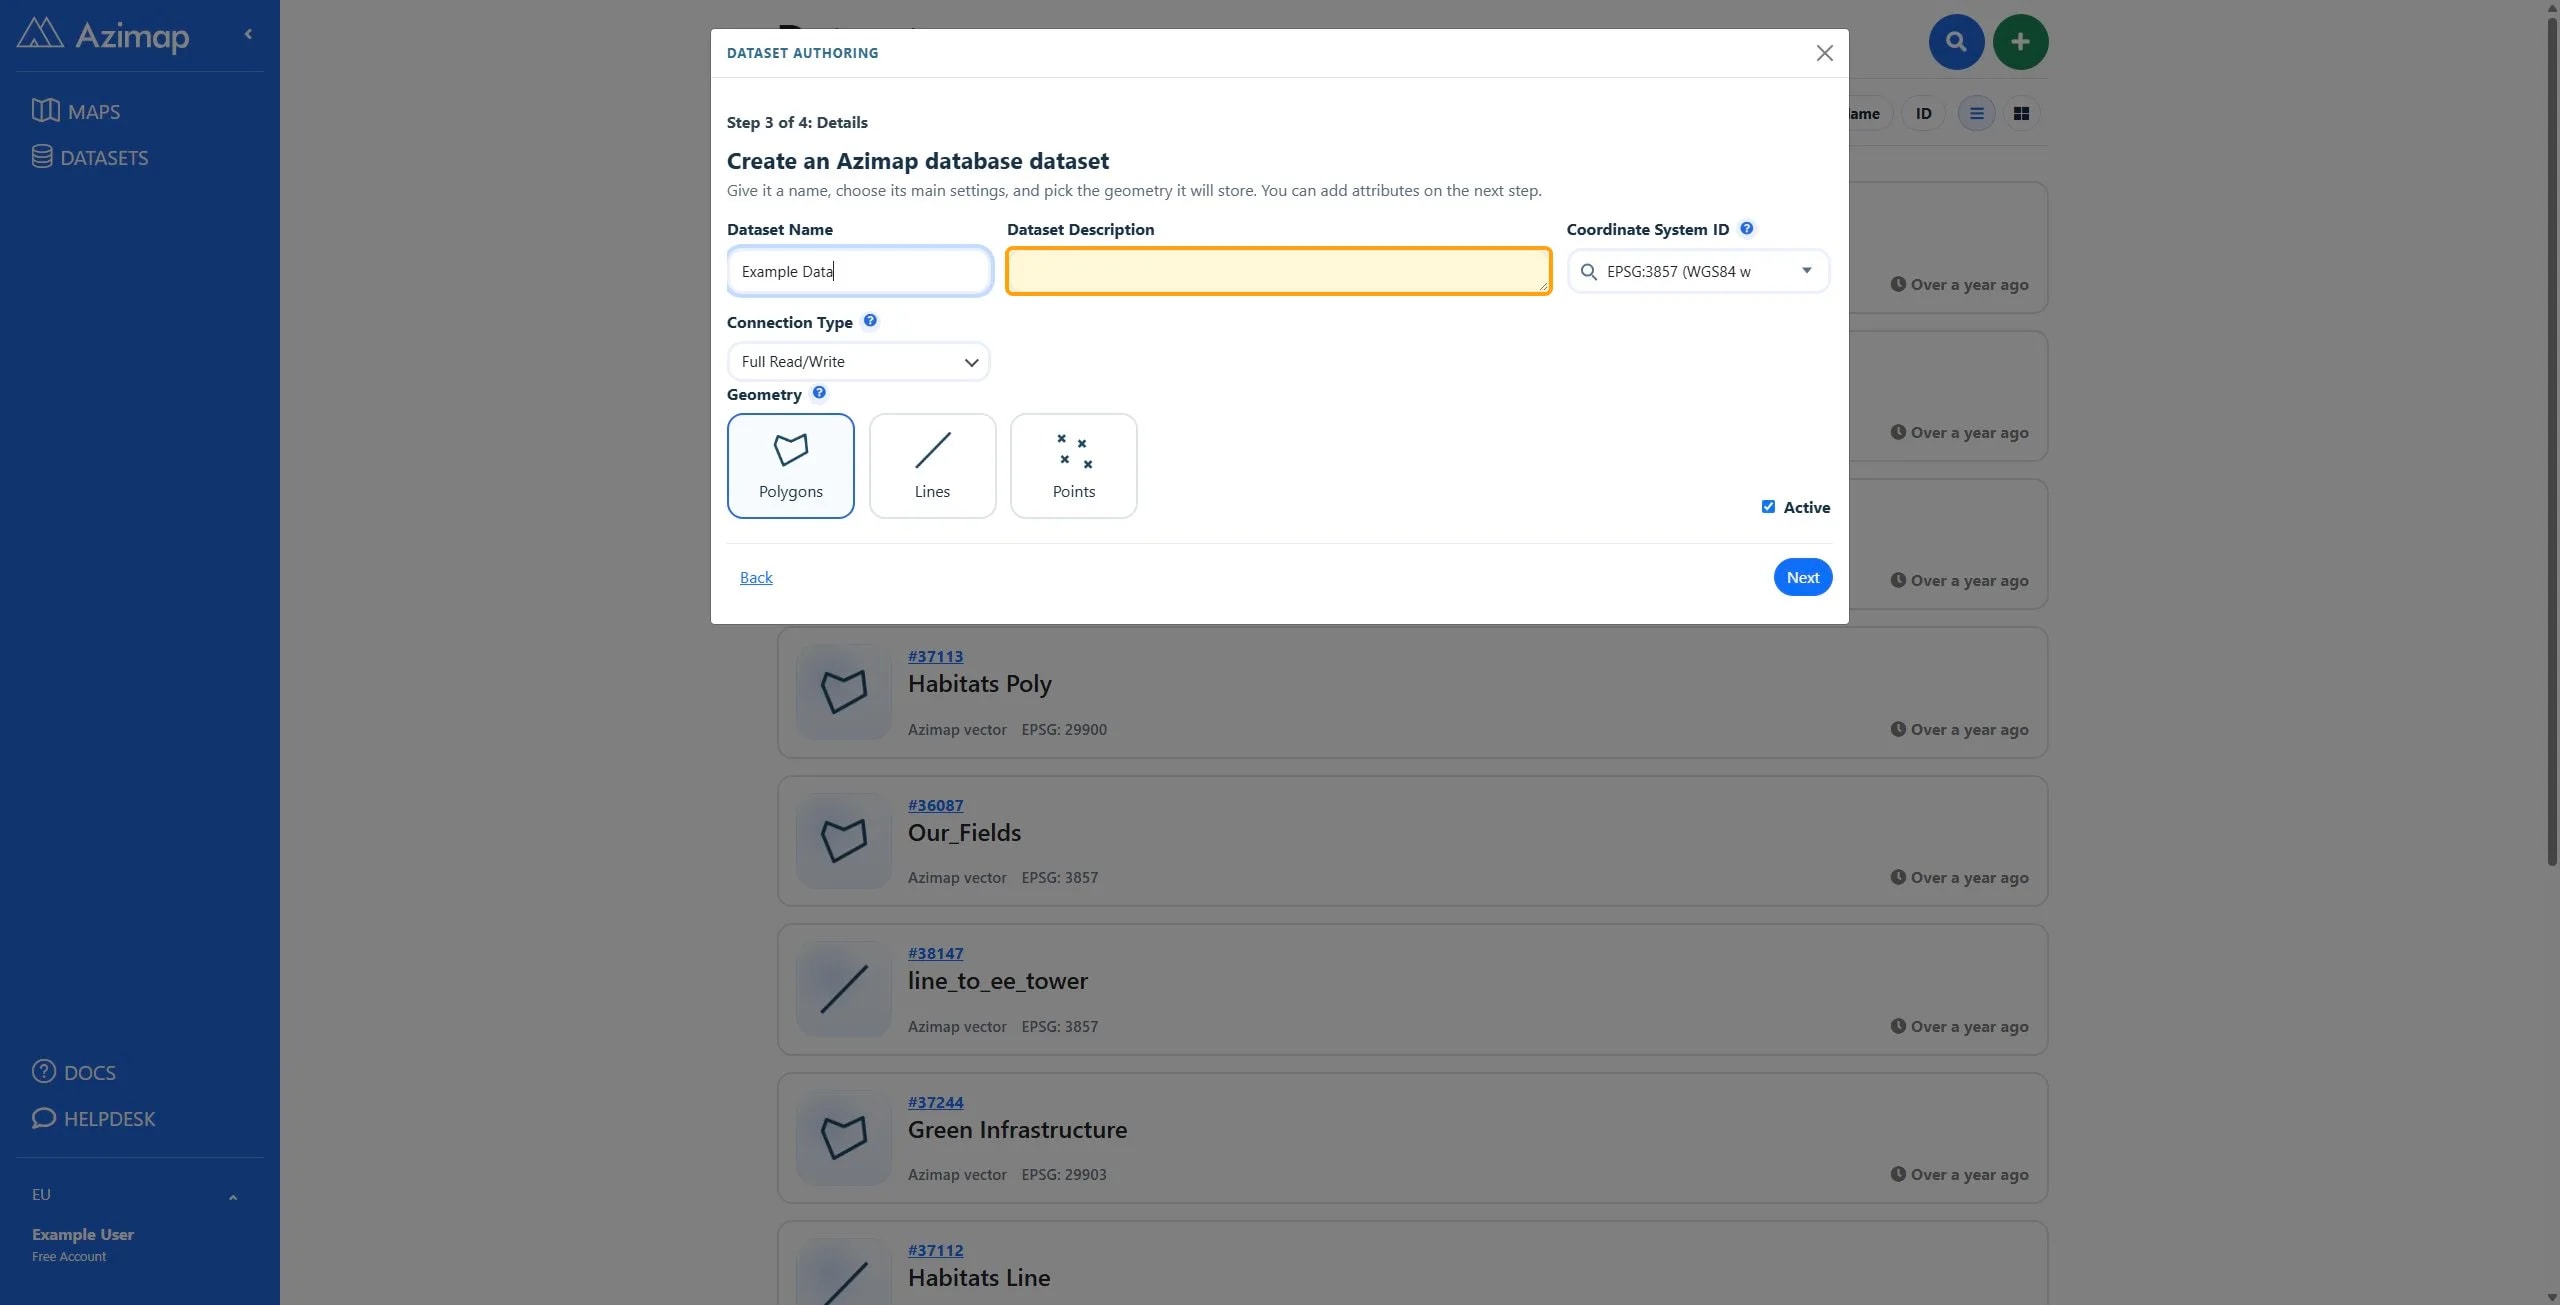Click the Green Infrastructure polygon thumbnail
The height and width of the screenshot is (1305, 2560).
point(843,1138)
